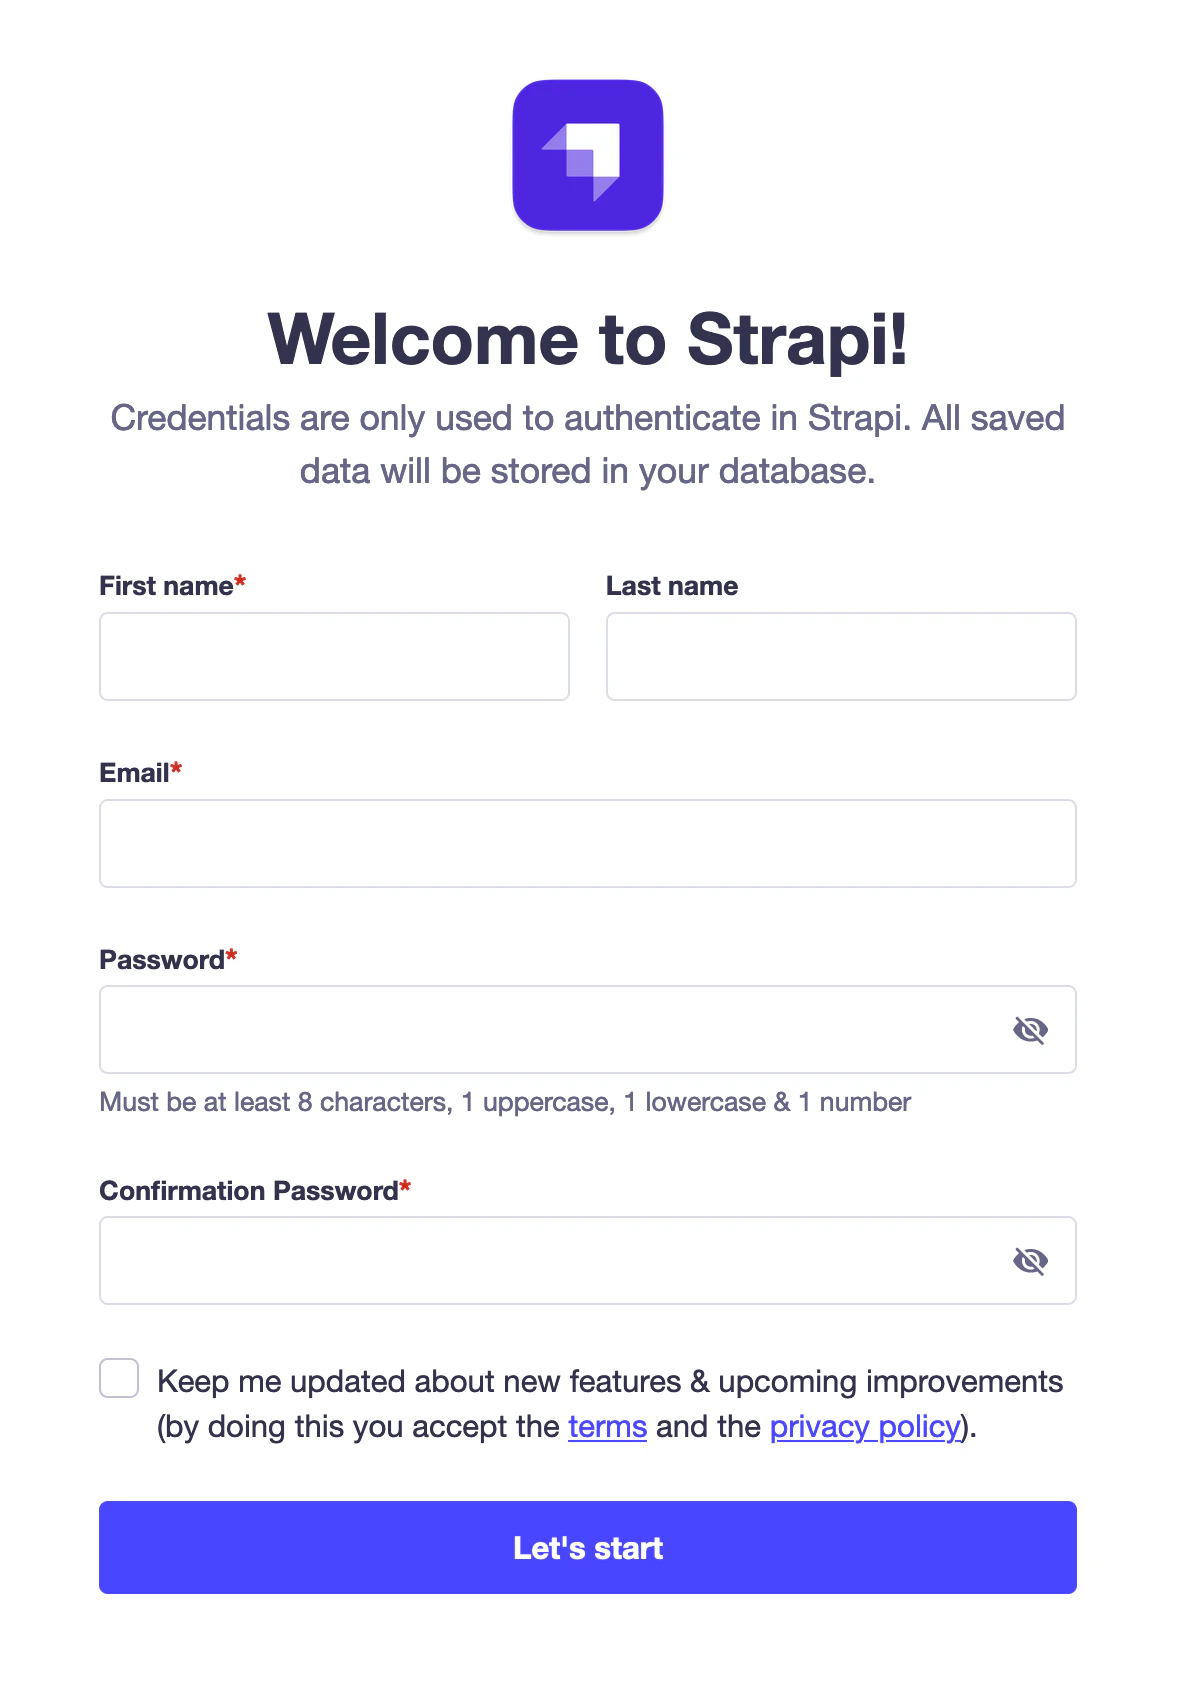The image size is (1182, 1690).
Task: Click the Welcome to Strapi heading
Action: click(588, 340)
